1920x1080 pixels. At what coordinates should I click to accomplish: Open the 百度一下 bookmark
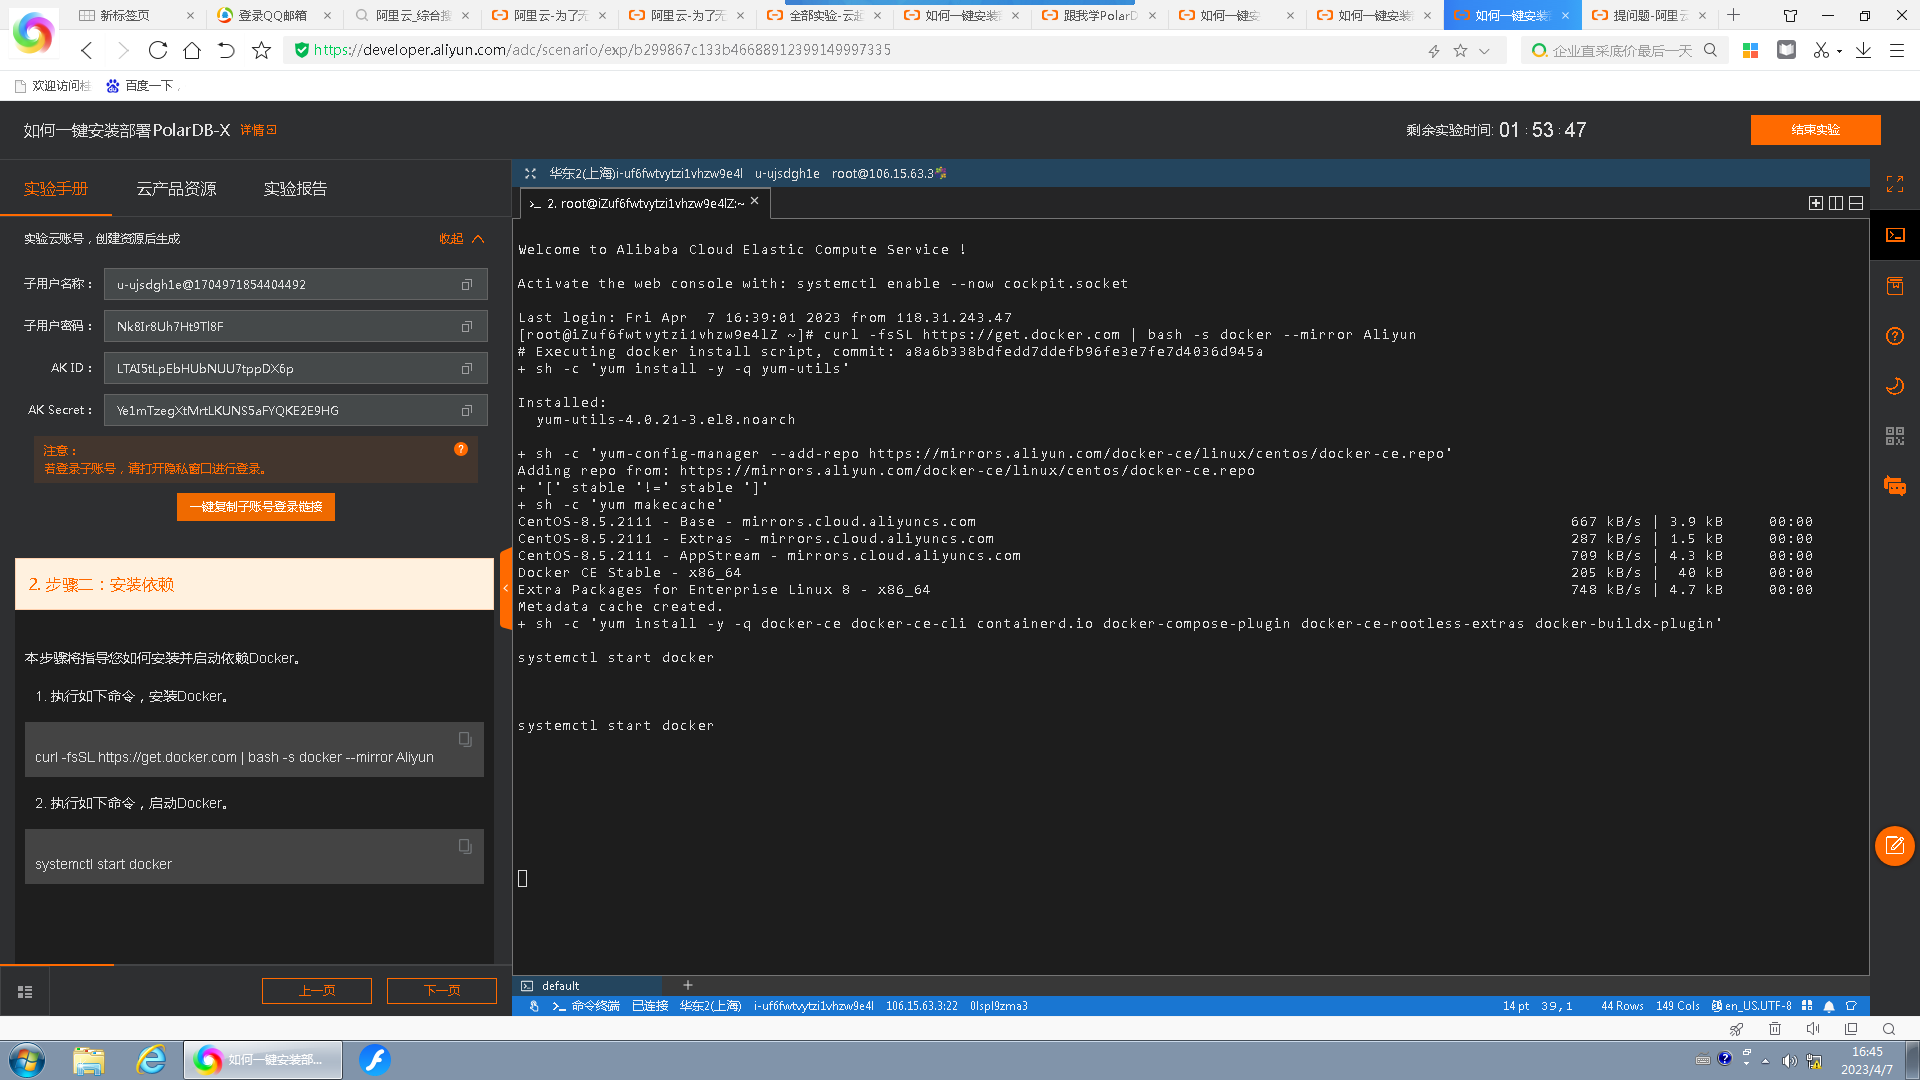pos(141,86)
